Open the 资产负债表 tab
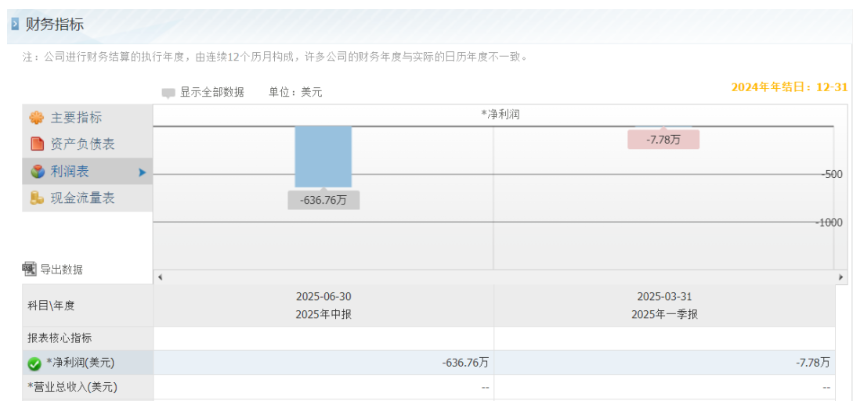Image resolution: width=855 pixels, height=410 pixels. tap(82, 144)
